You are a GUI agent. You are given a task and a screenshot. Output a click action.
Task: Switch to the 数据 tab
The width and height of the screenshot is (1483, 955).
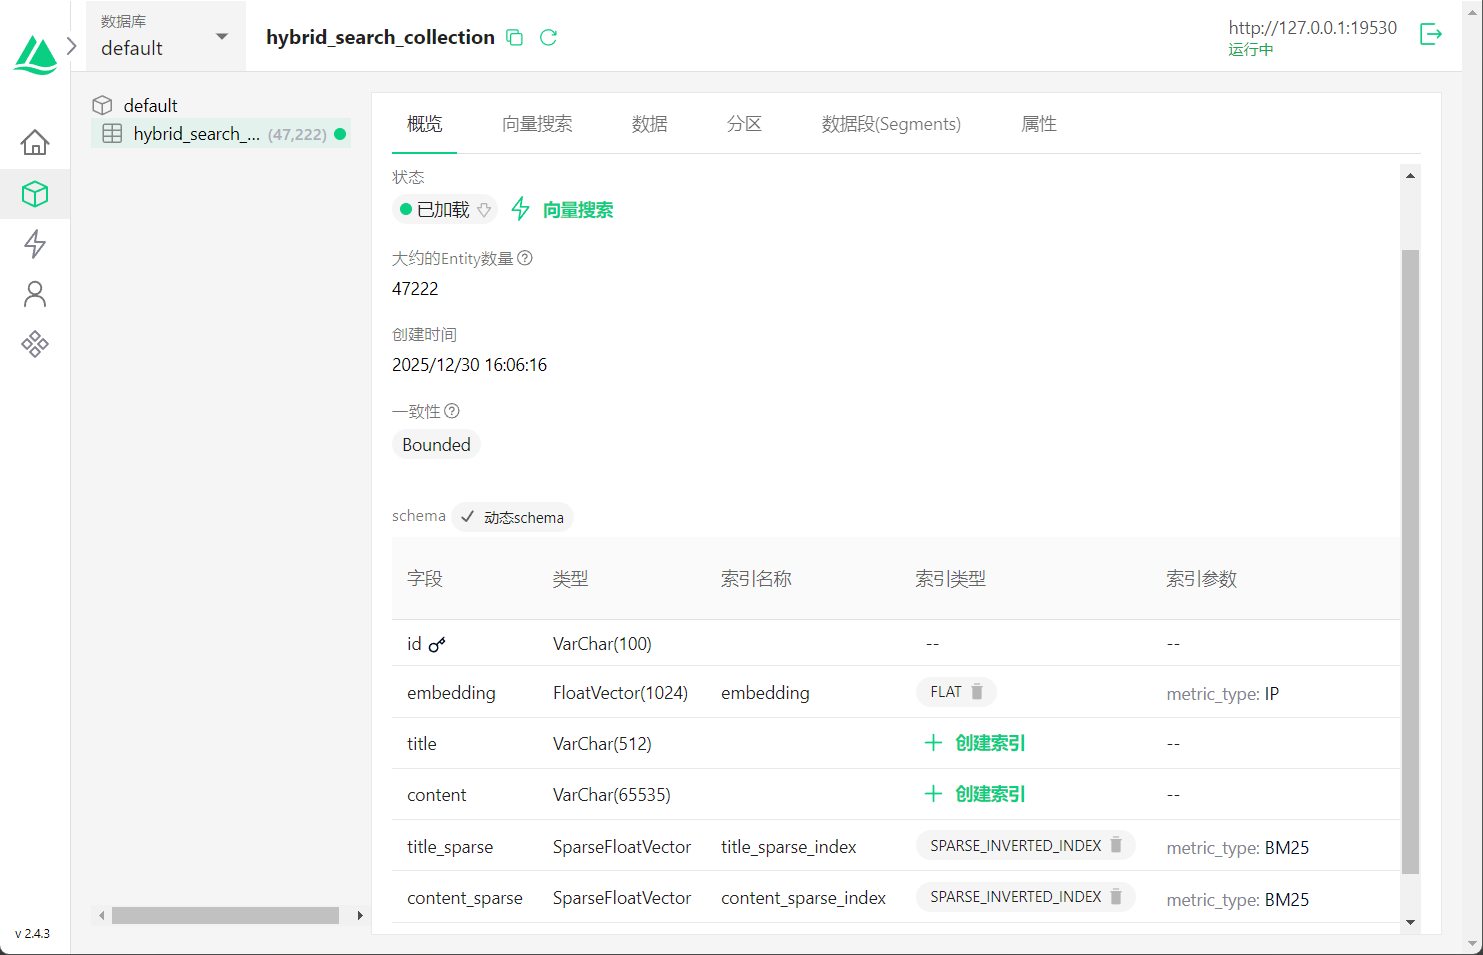649,124
